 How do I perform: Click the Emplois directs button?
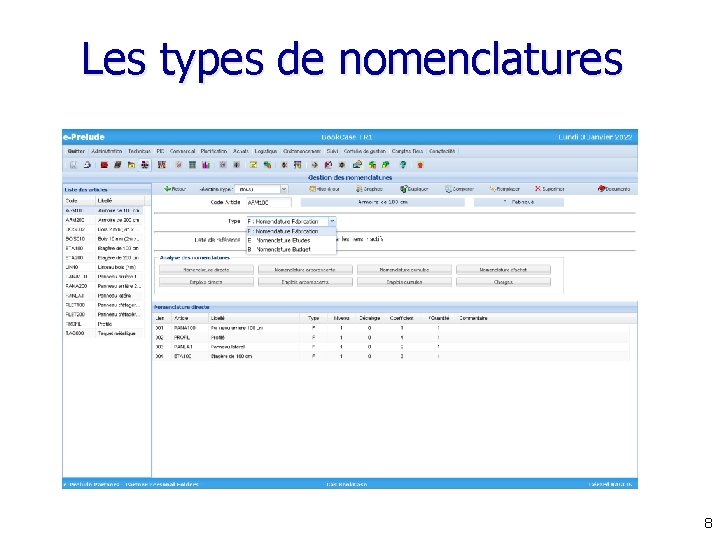pos(206,282)
